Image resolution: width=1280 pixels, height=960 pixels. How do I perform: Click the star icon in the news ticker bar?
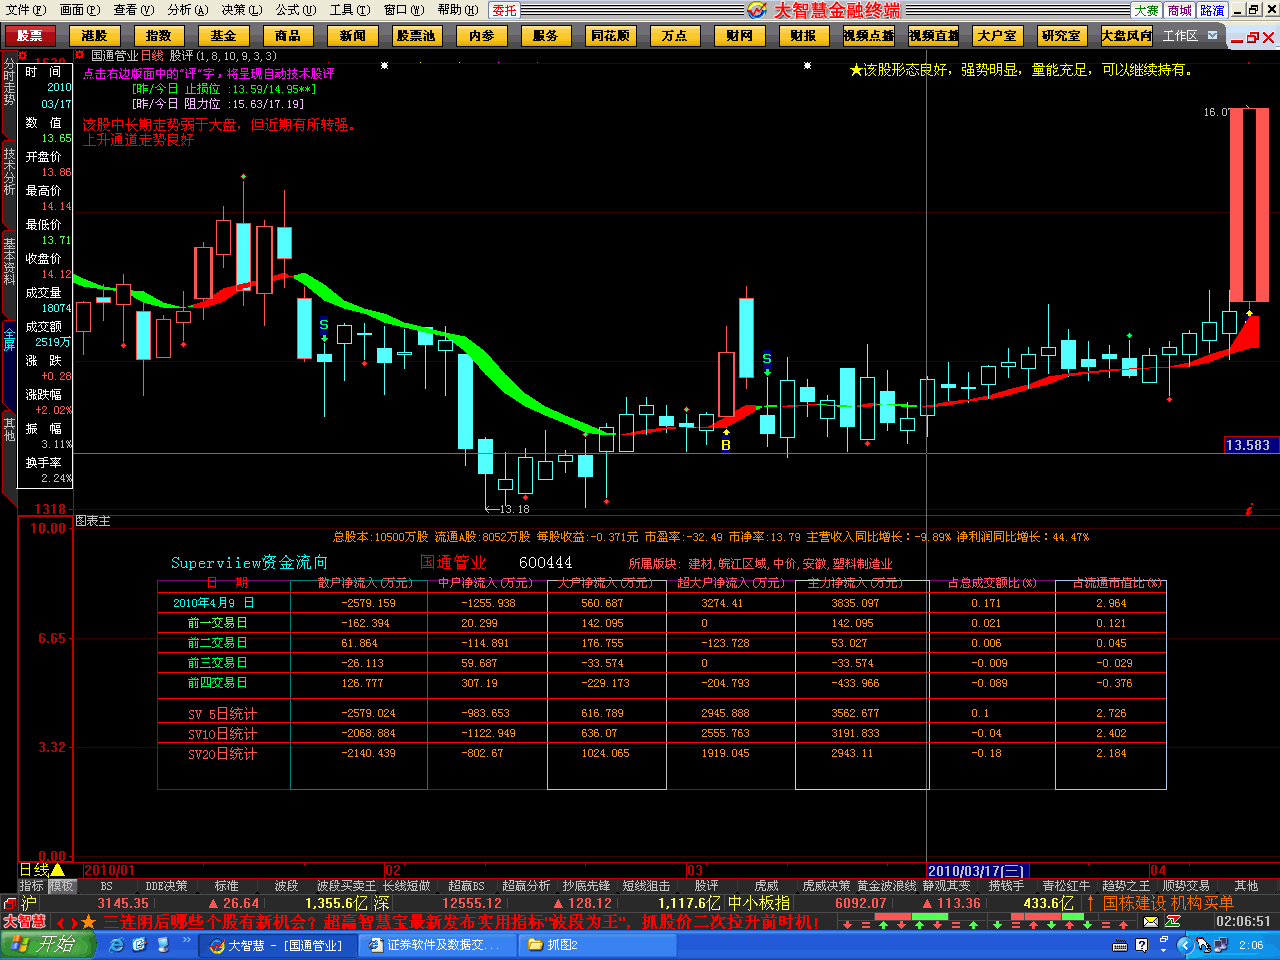point(88,922)
